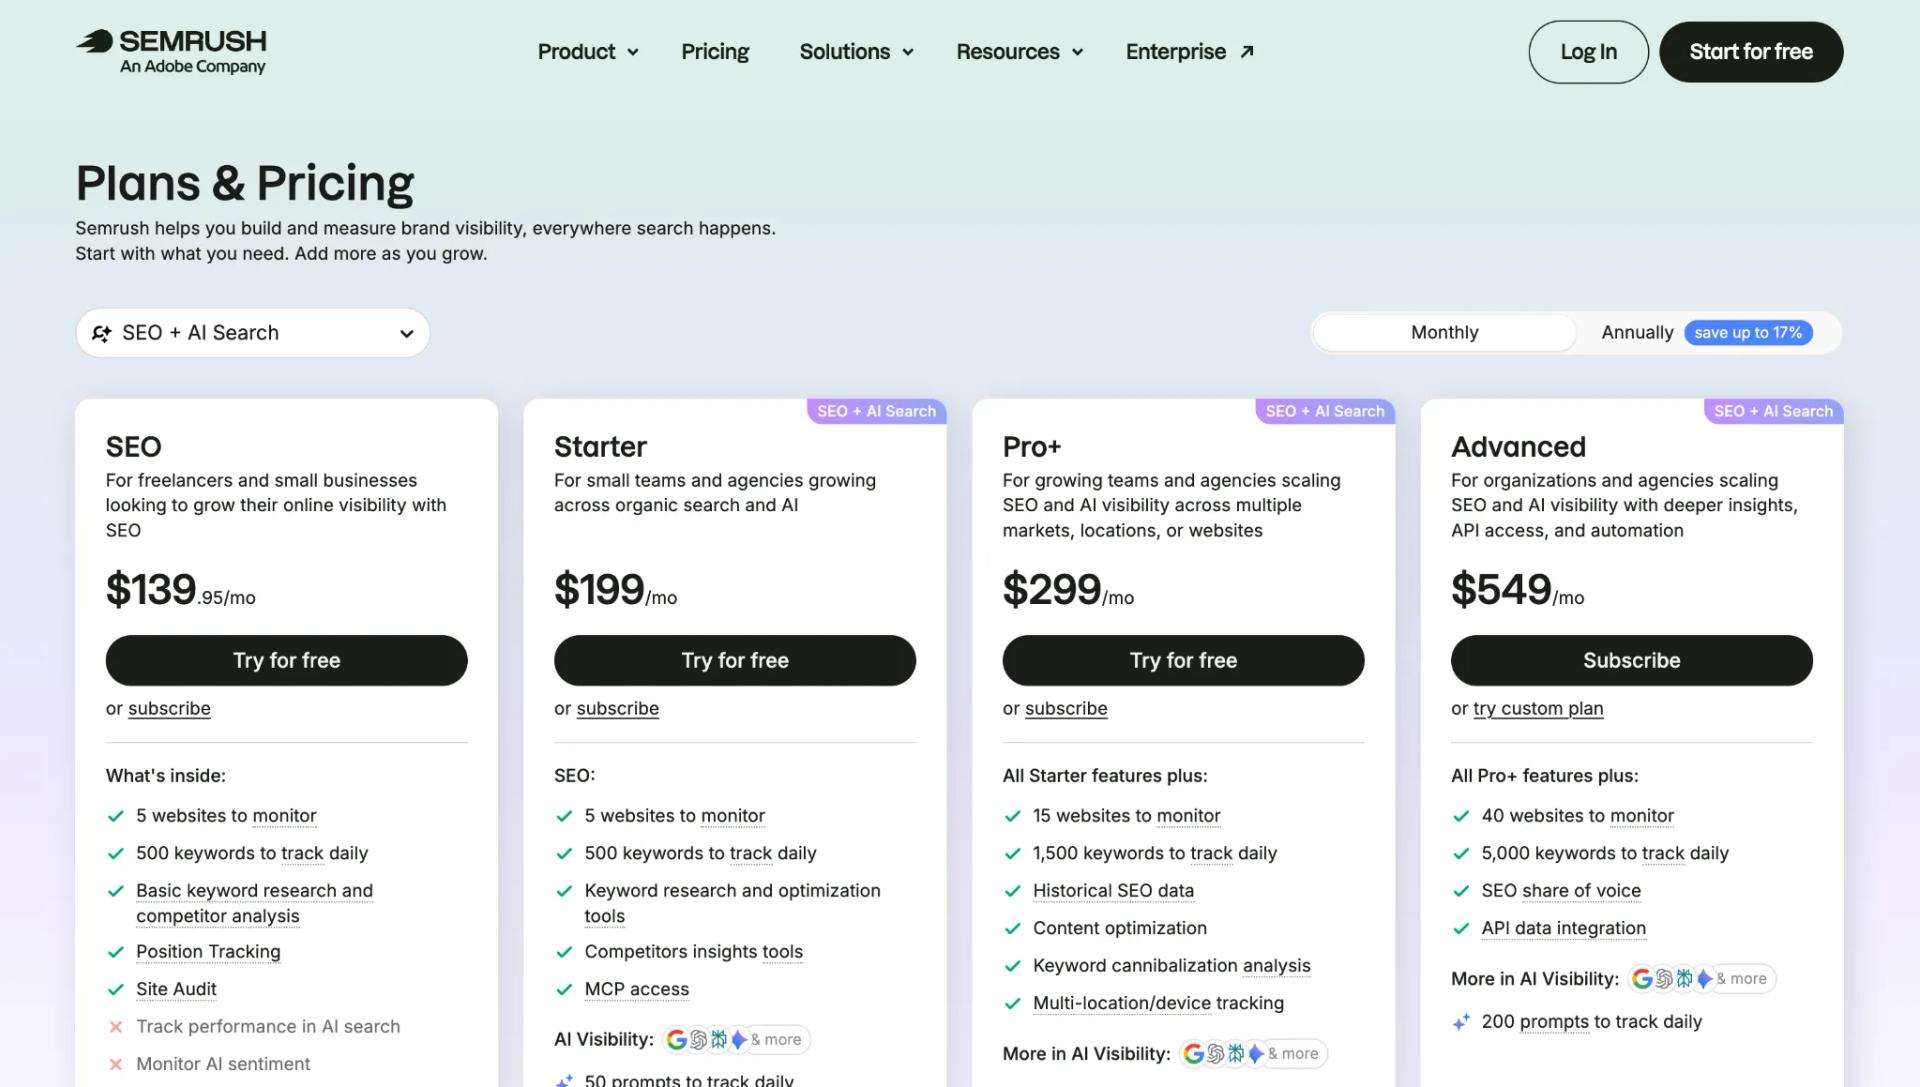Try the SEO plan for free
The height and width of the screenshot is (1087, 1920).
coord(287,660)
